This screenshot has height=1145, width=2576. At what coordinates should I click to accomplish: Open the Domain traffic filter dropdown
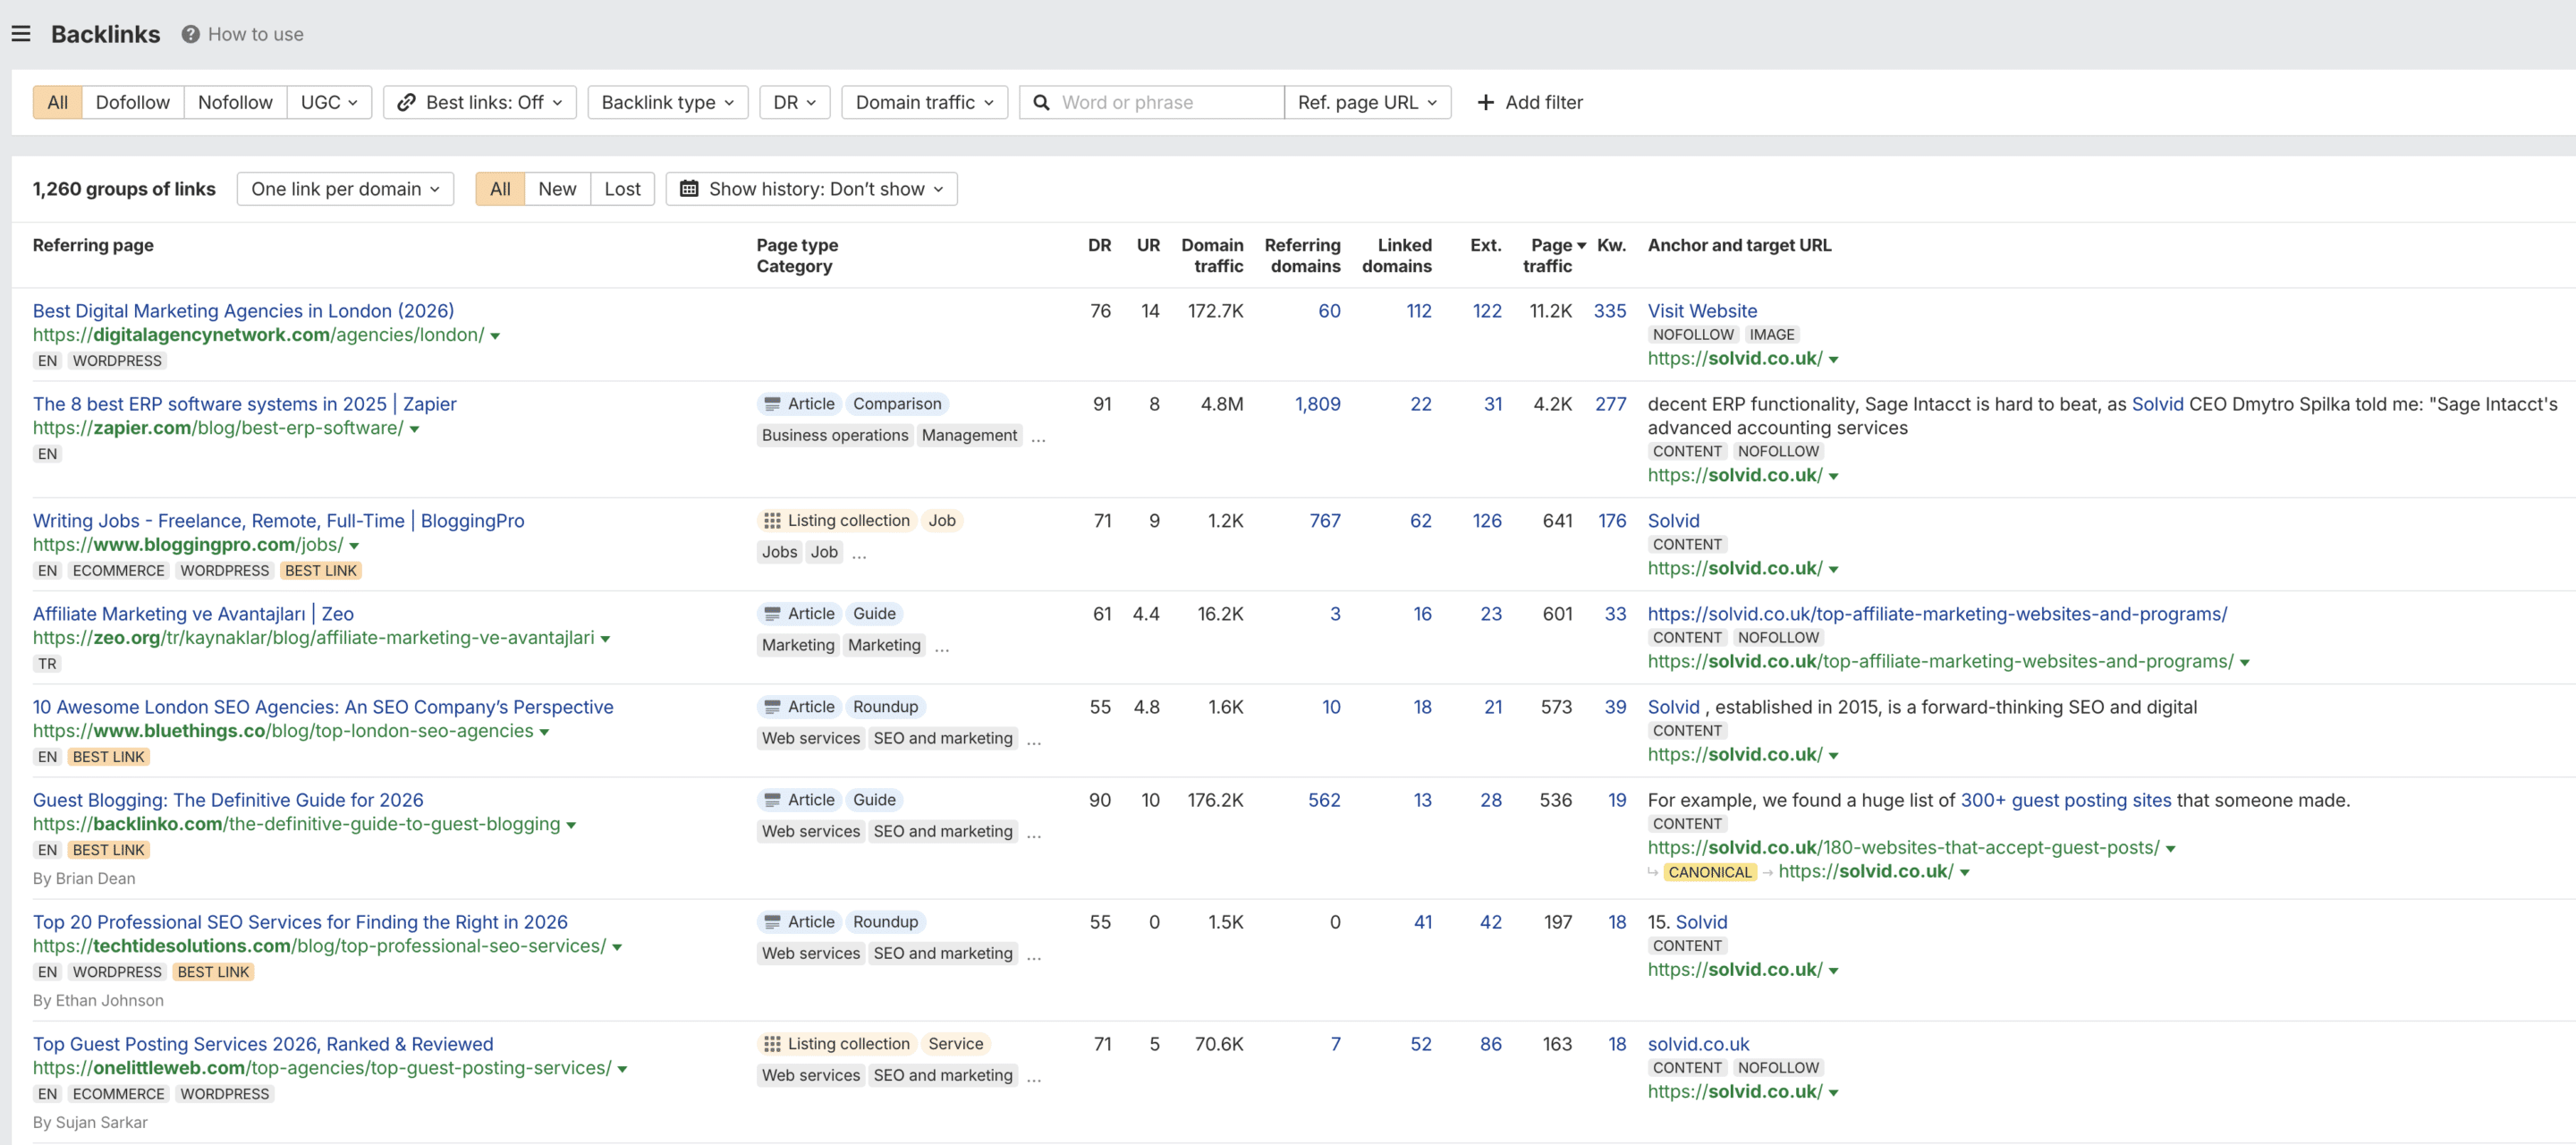(924, 102)
